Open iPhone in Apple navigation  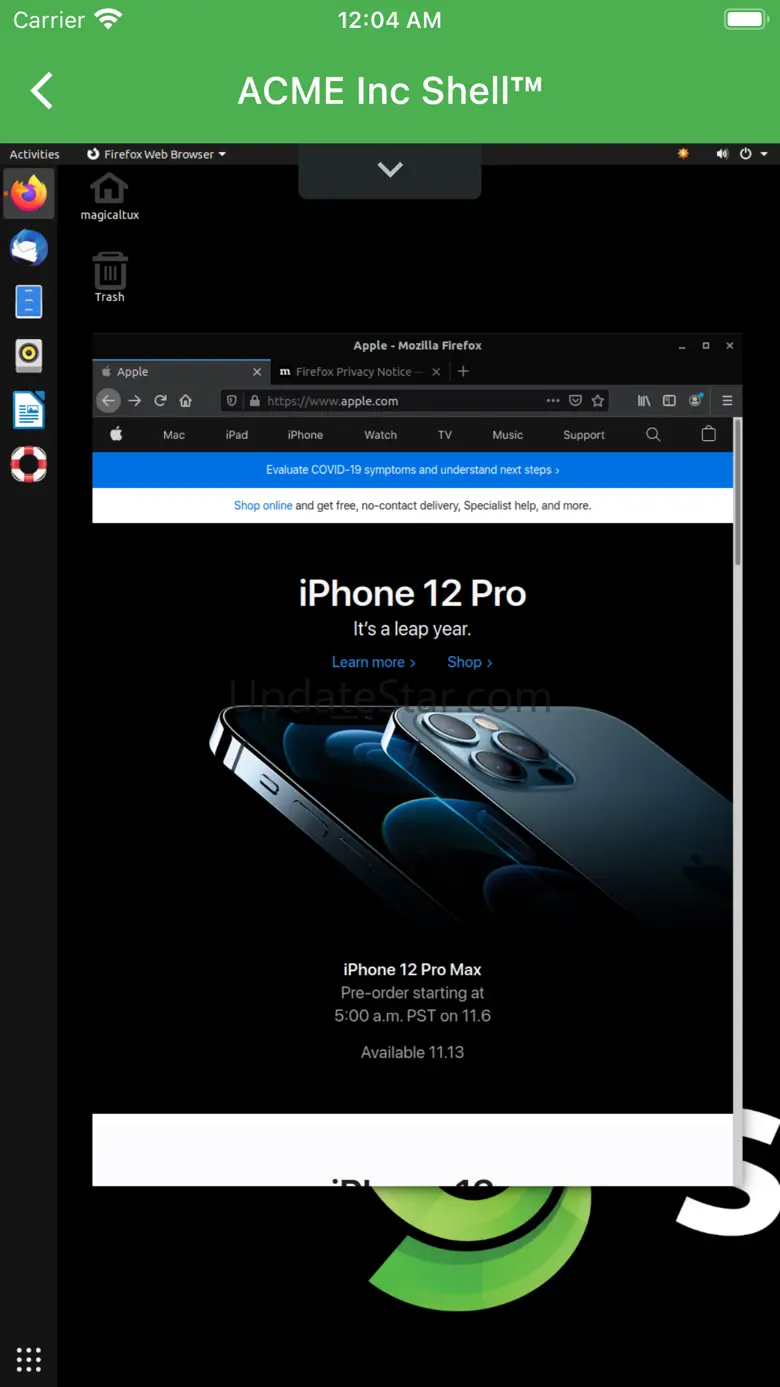(305, 435)
